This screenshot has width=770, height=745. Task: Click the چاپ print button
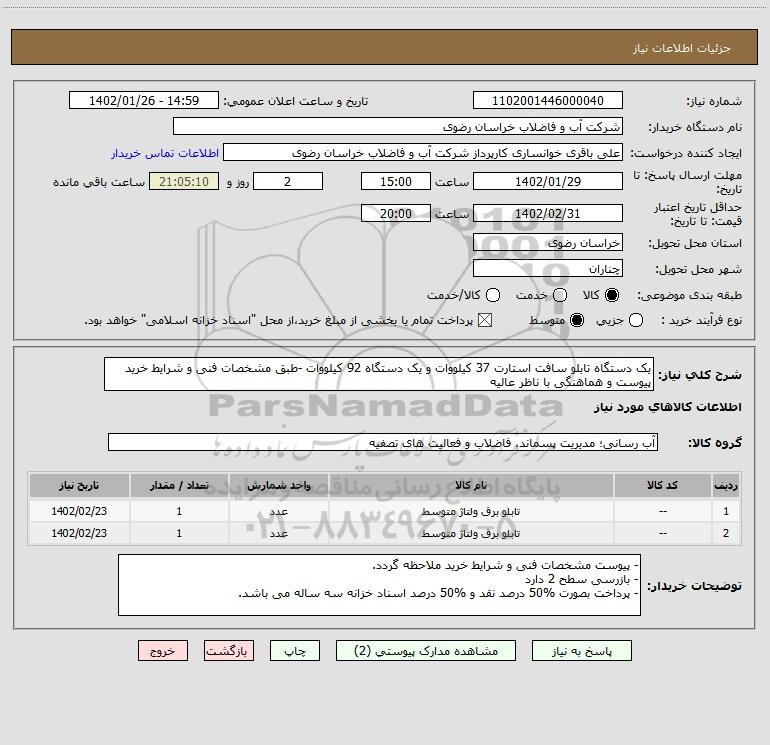(295, 651)
